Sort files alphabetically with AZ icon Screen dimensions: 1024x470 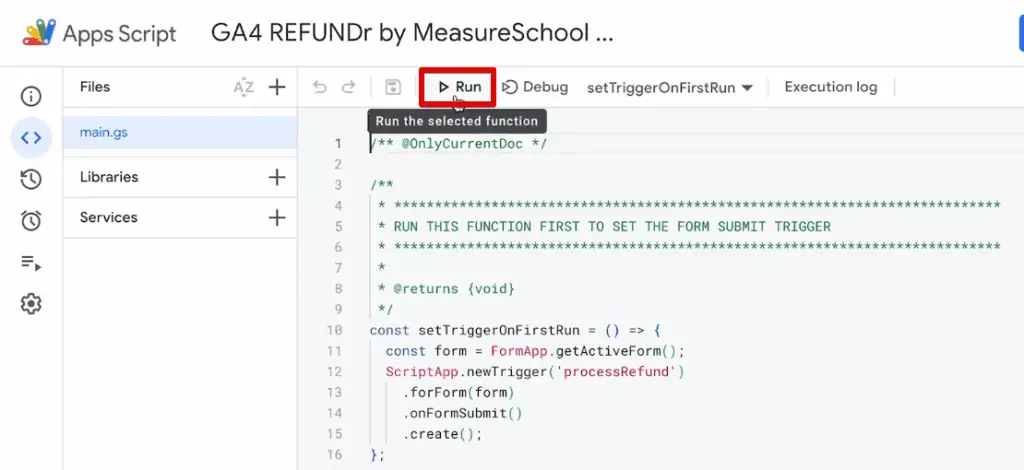click(243, 87)
